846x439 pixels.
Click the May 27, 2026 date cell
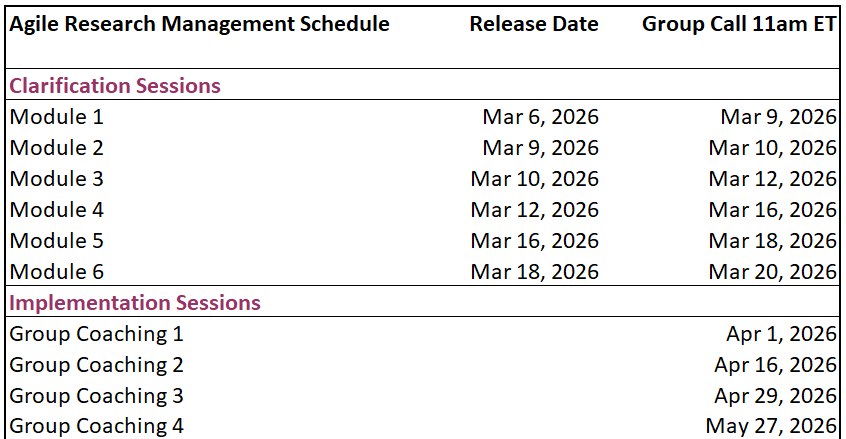[x=771, y=427]
